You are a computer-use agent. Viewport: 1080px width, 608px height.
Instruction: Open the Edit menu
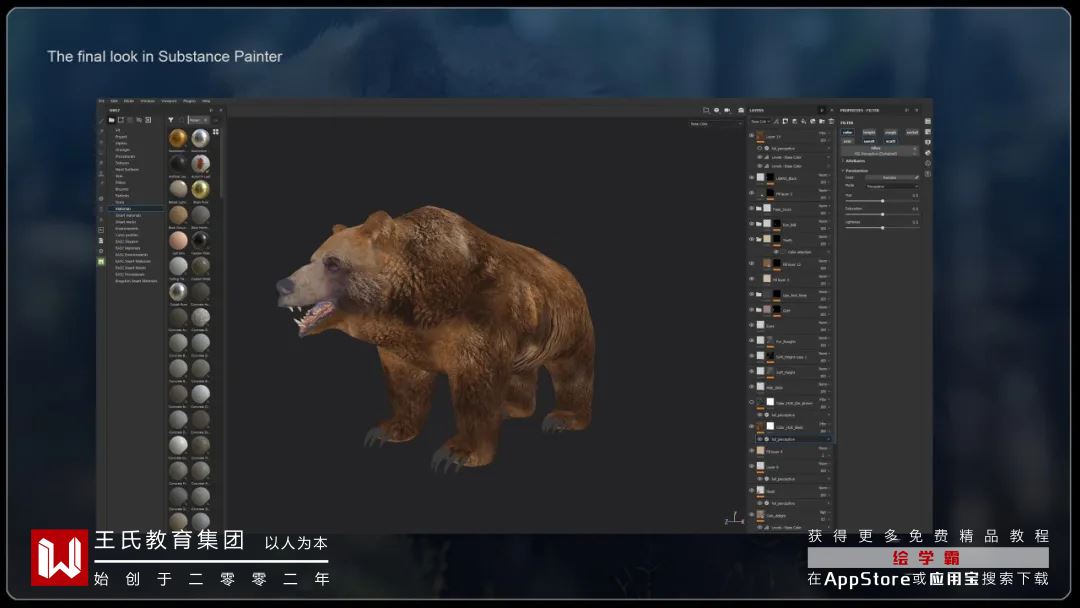click(x=114, y=101)
